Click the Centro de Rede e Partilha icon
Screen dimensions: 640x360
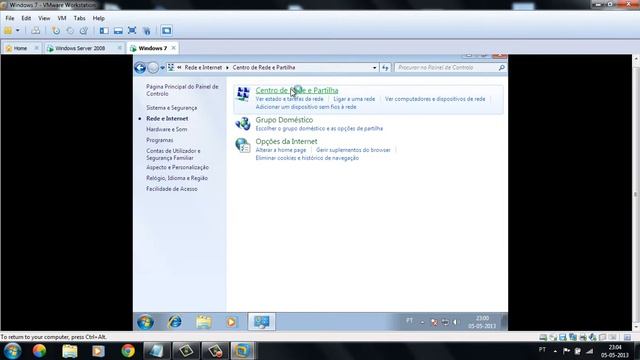pyautogui.click(x=243, y=93)
